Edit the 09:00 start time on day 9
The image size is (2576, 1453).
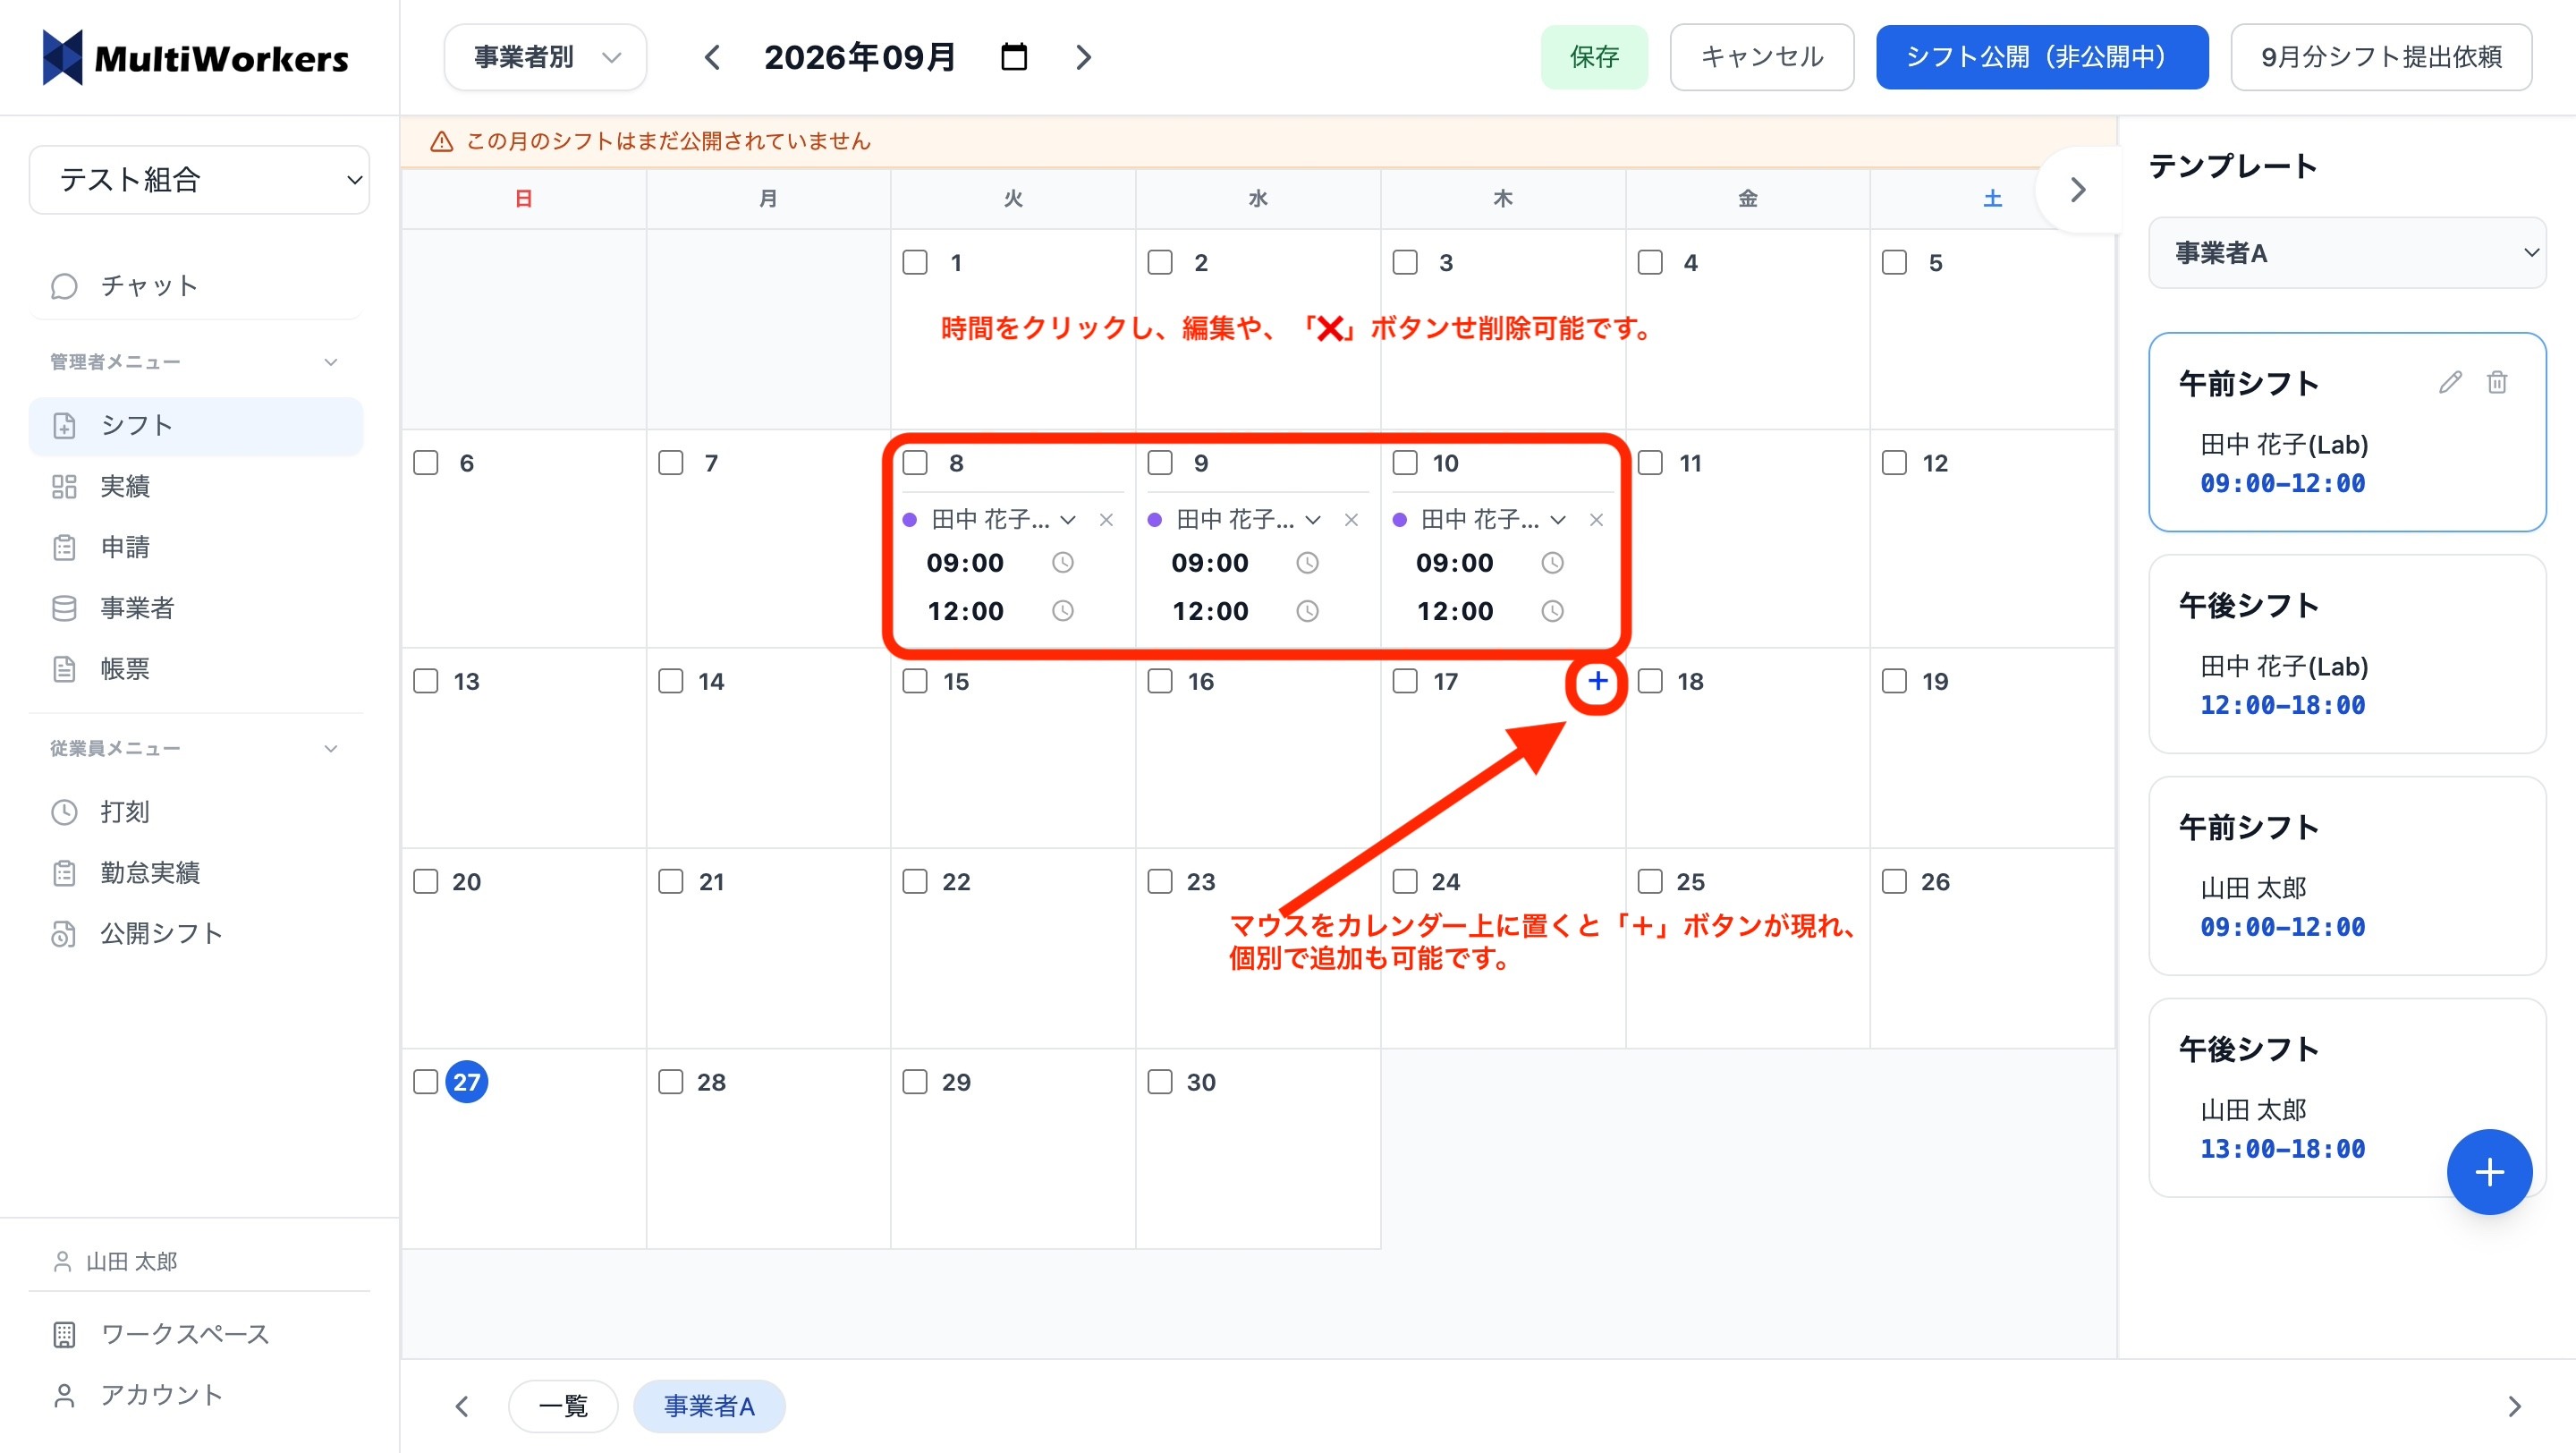tap(1210, 563)
